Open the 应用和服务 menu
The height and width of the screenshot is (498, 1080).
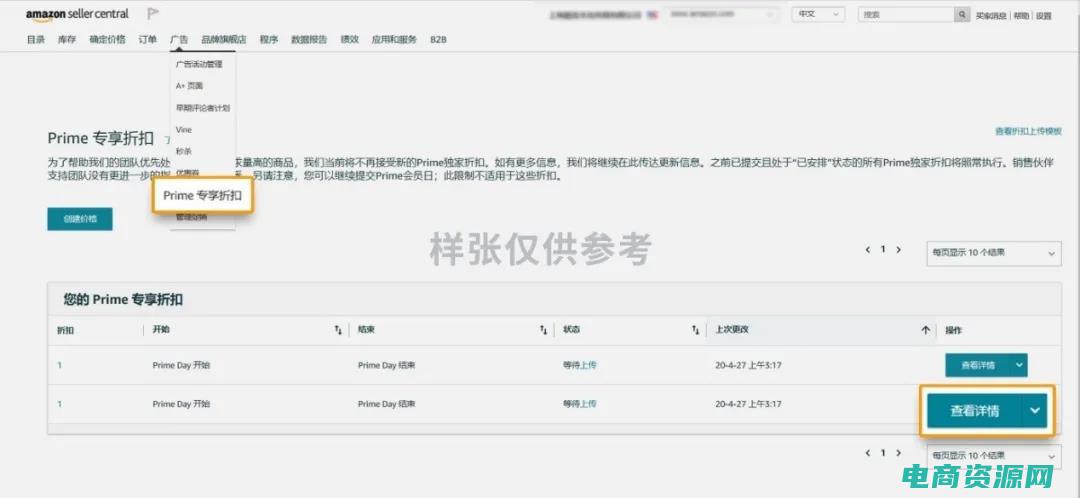[x=394, y=40]
